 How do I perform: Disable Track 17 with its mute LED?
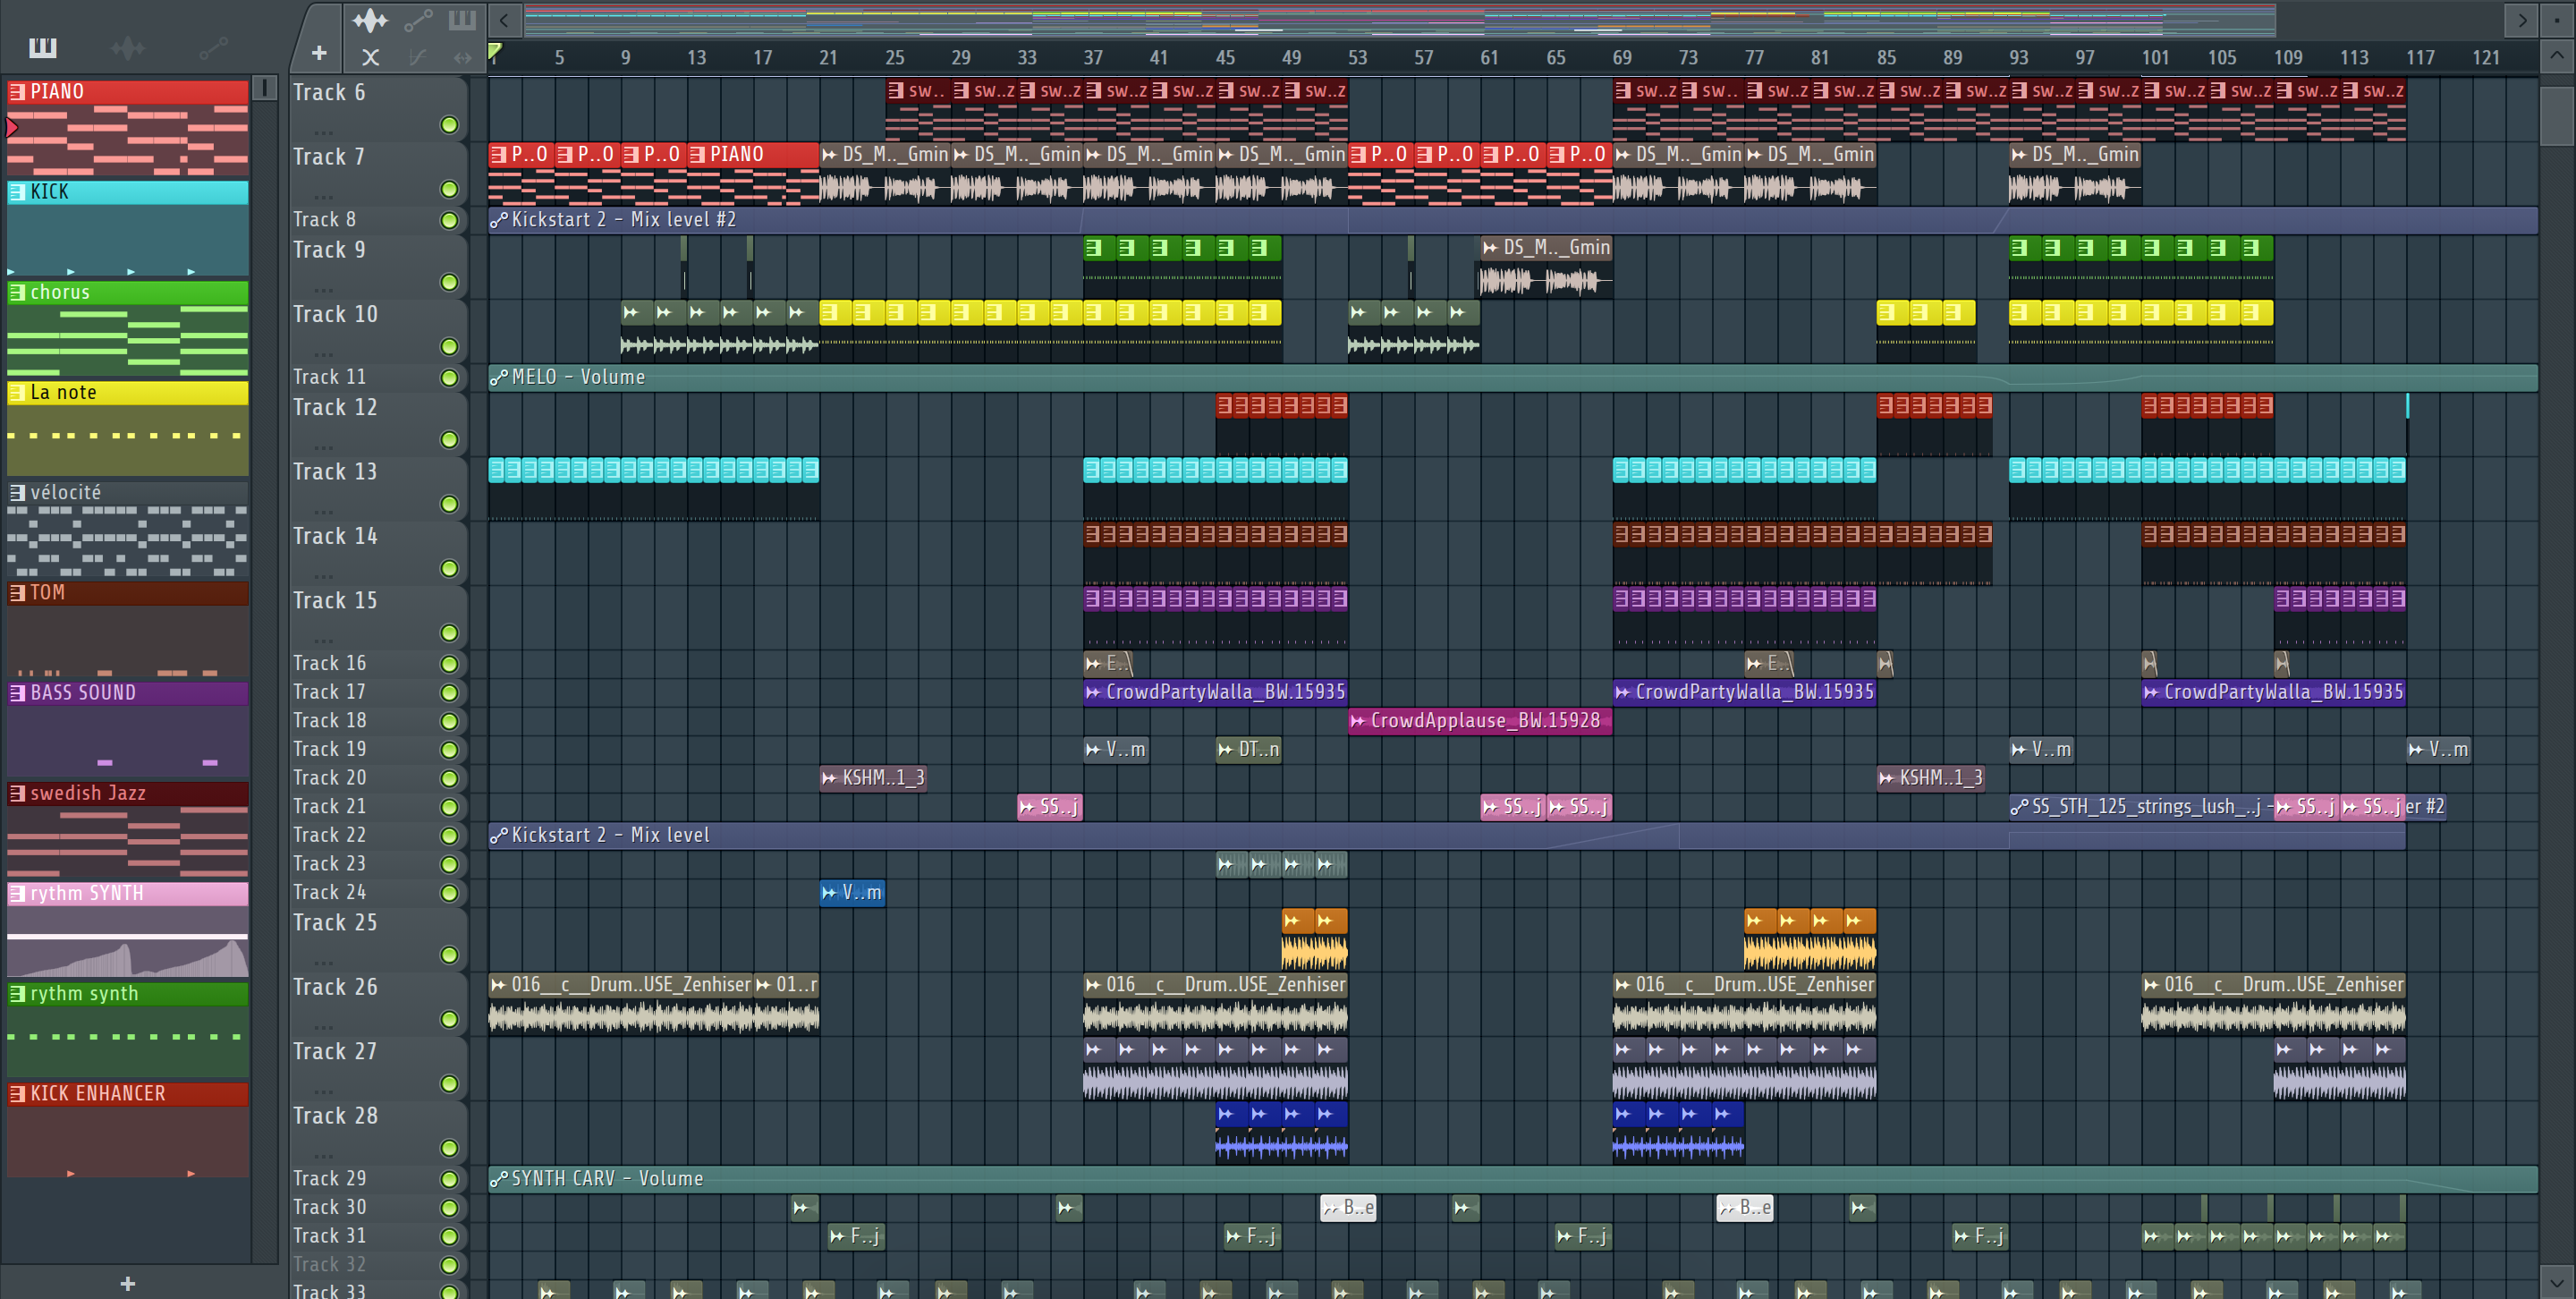tap(450, 692)
